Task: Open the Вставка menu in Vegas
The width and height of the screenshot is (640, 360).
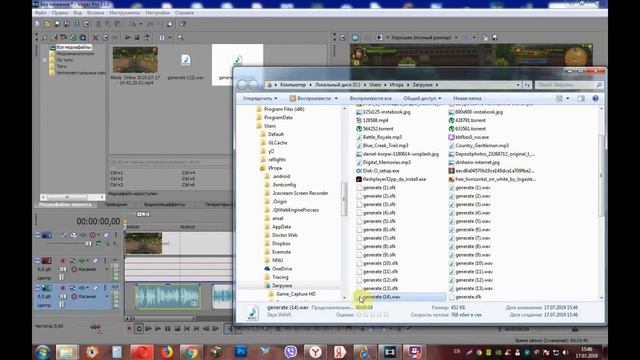Action: [96, 13]
